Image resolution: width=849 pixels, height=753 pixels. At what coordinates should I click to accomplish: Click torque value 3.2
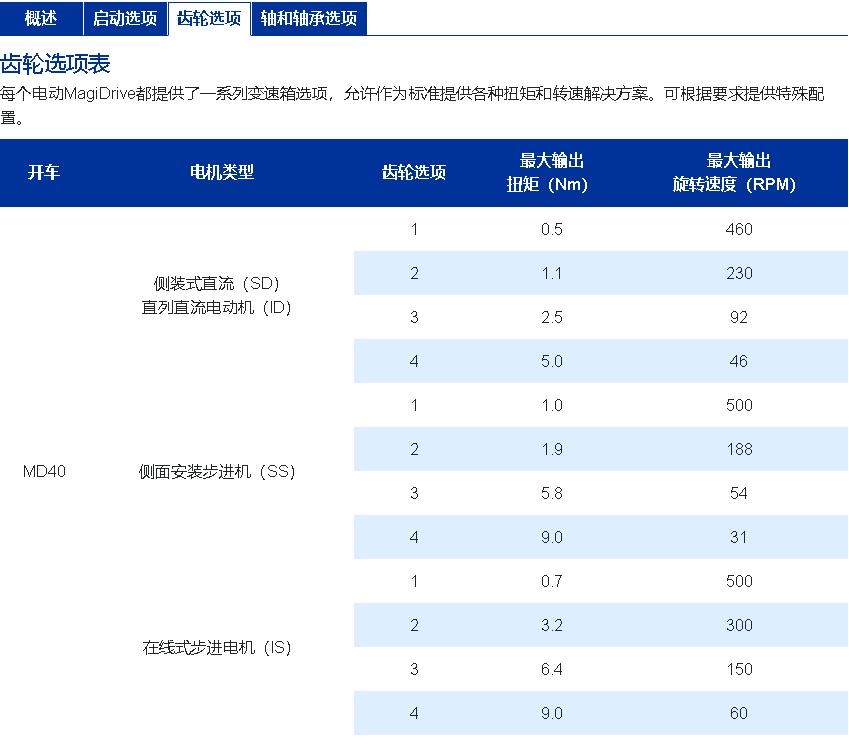coord(552,625)
